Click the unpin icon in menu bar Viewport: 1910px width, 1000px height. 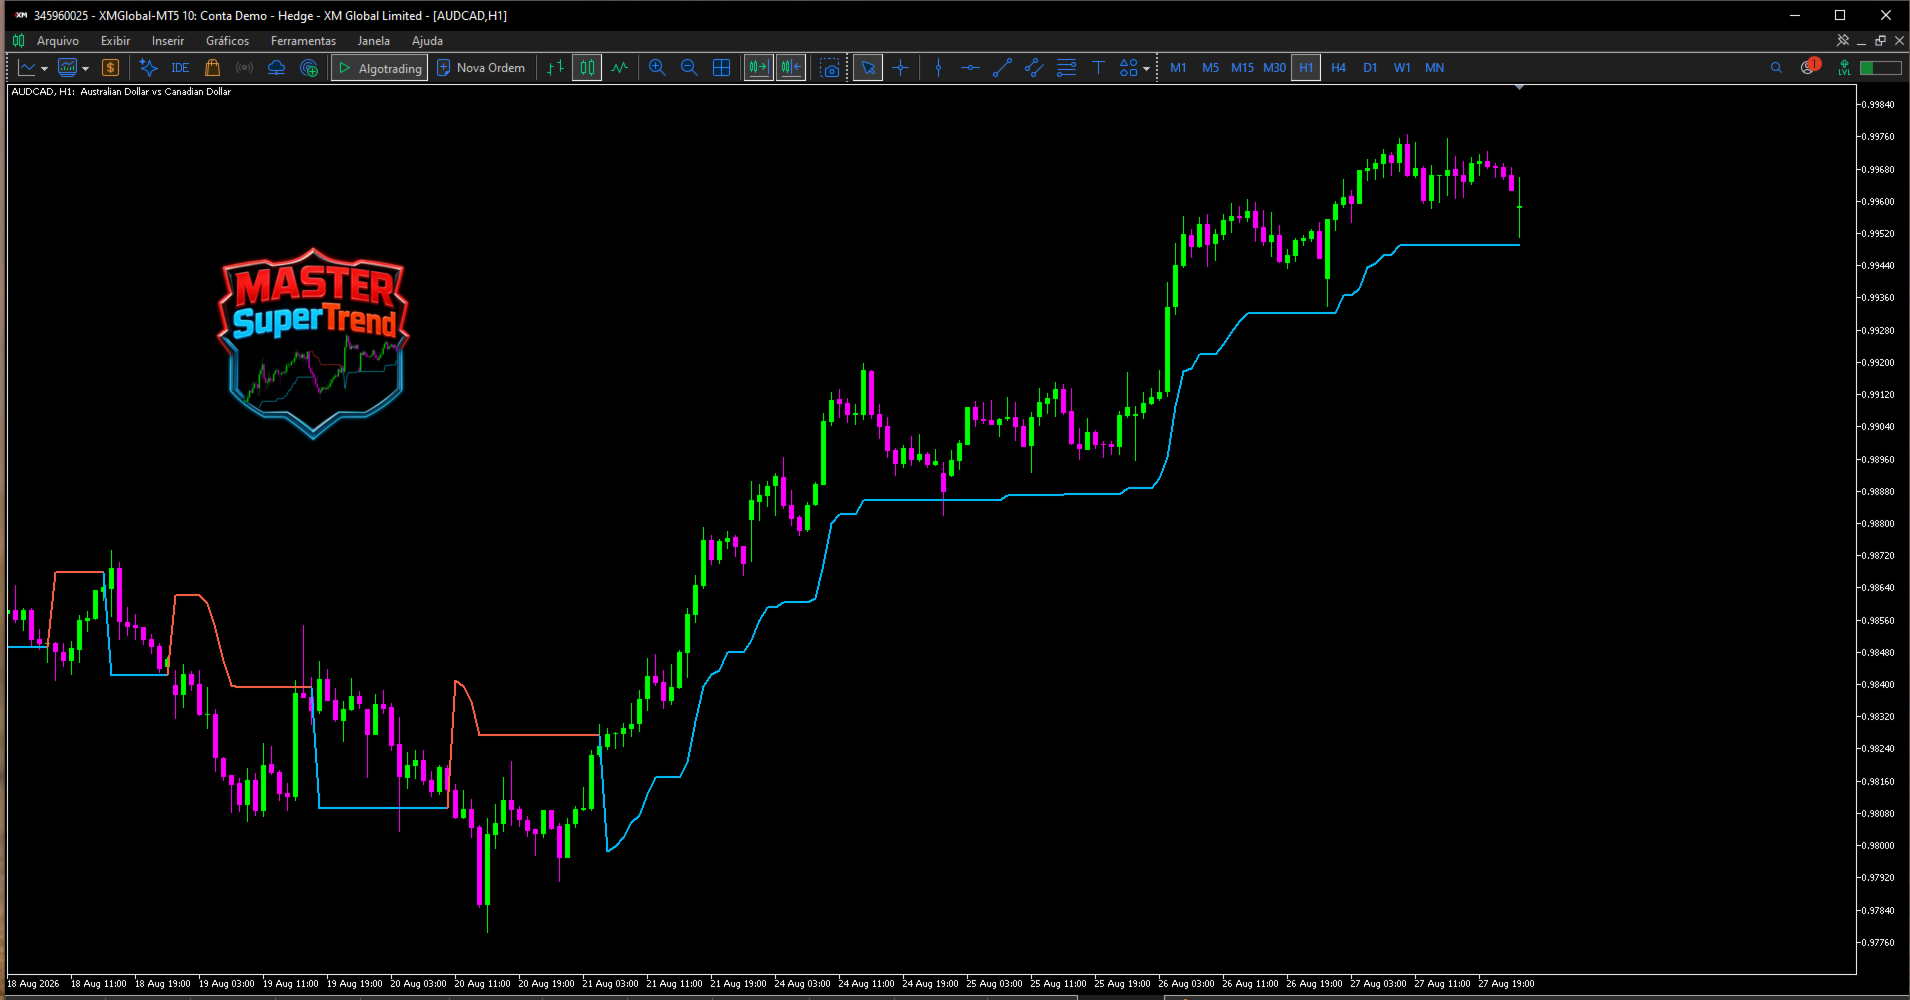[1843, 41]
